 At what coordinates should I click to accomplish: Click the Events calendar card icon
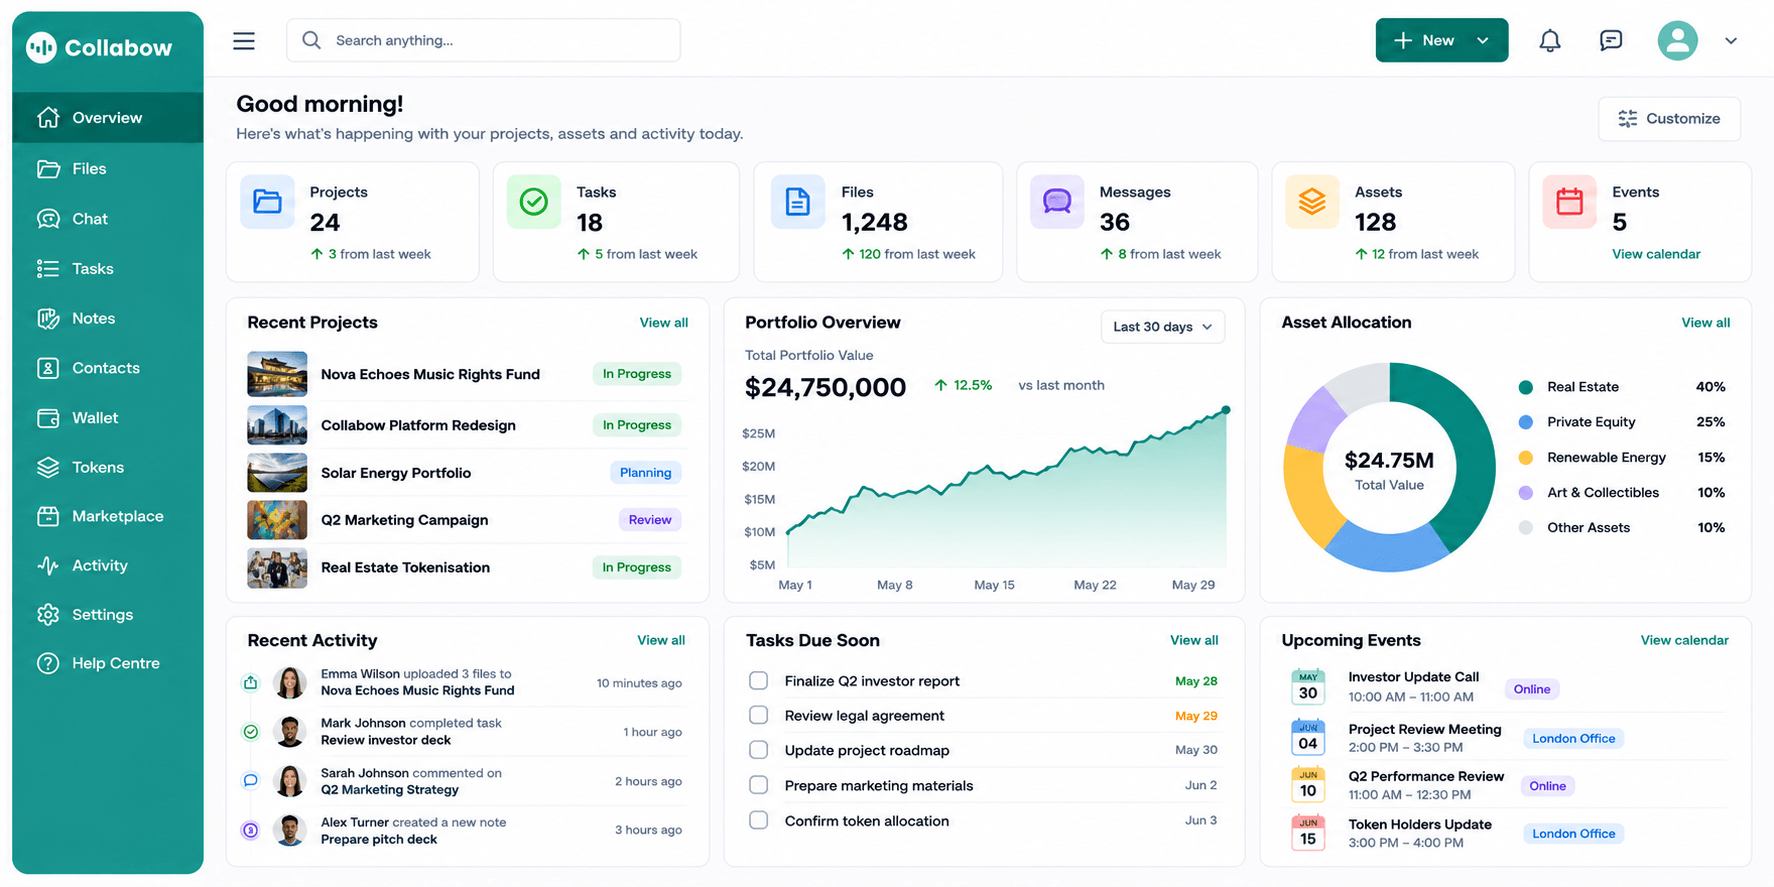1570,201
